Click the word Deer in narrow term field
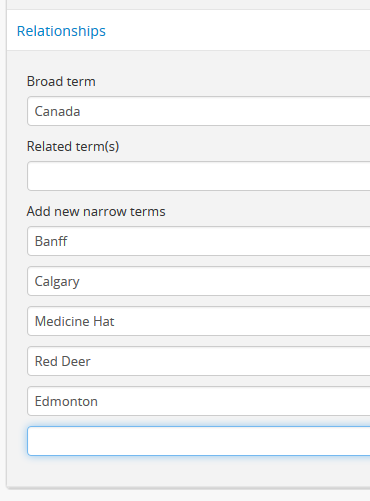The width and height of the screenshot is (370, 501). (x=76, y=361)
